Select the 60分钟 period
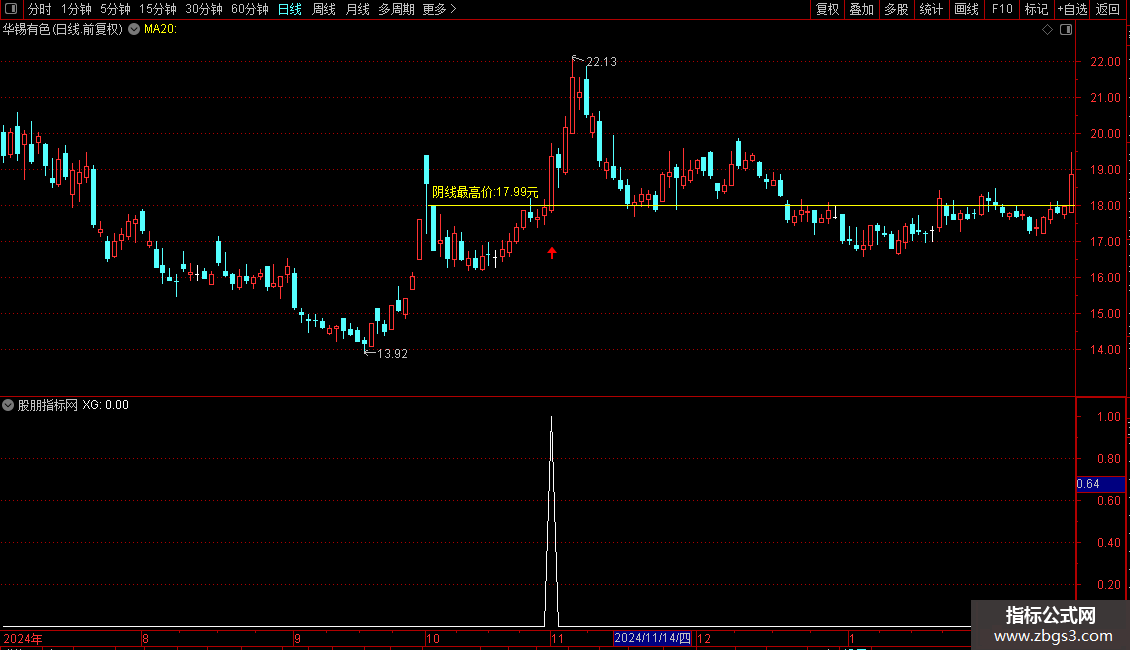The height and width of the screenshot is (650, 1130). [249, 9]
